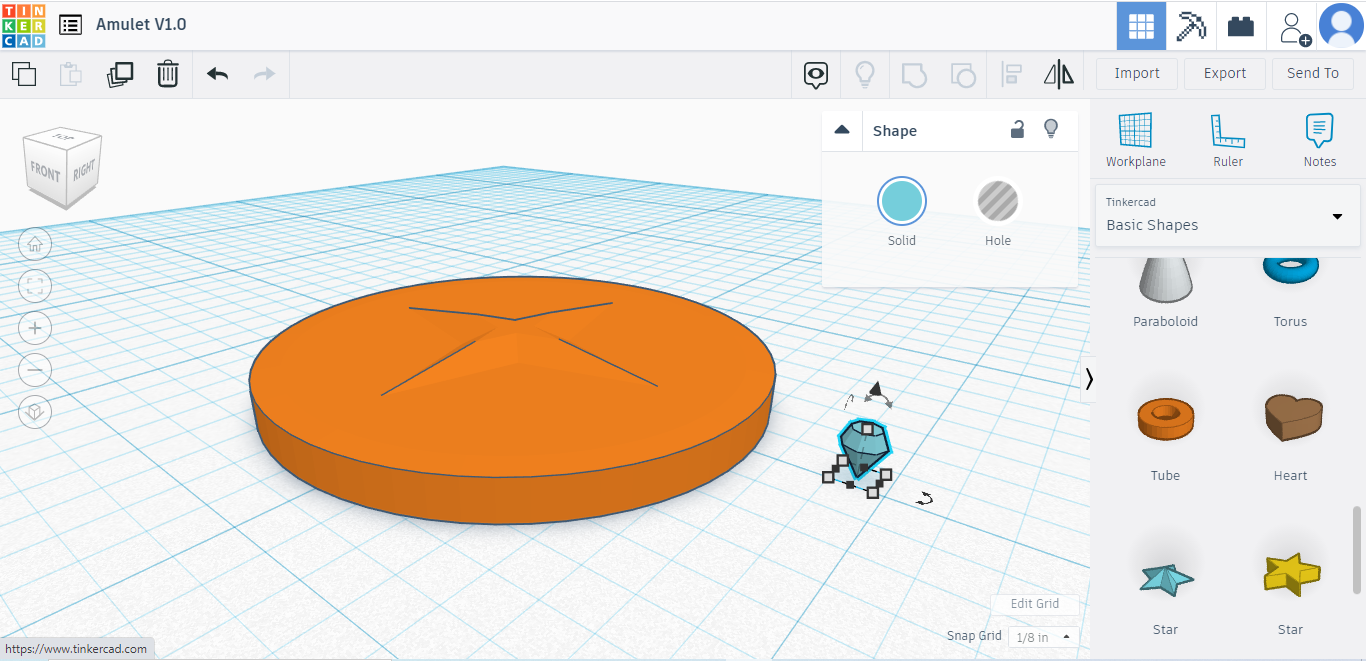Image resolution: width=1366 pixels, height=661 pixels.
Task: Select the Ruler tool
Action: point(1228,139)
